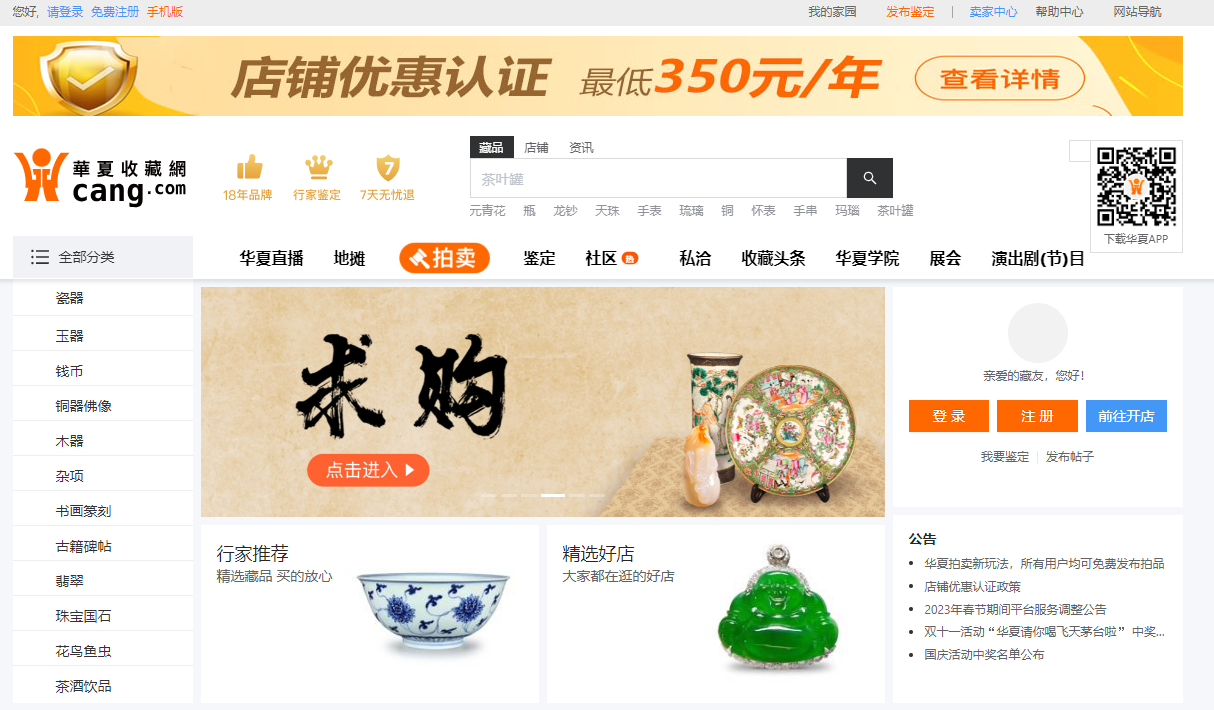Click the blue 前往开店 button
1214x710 pixels.
coord(1126,416)
